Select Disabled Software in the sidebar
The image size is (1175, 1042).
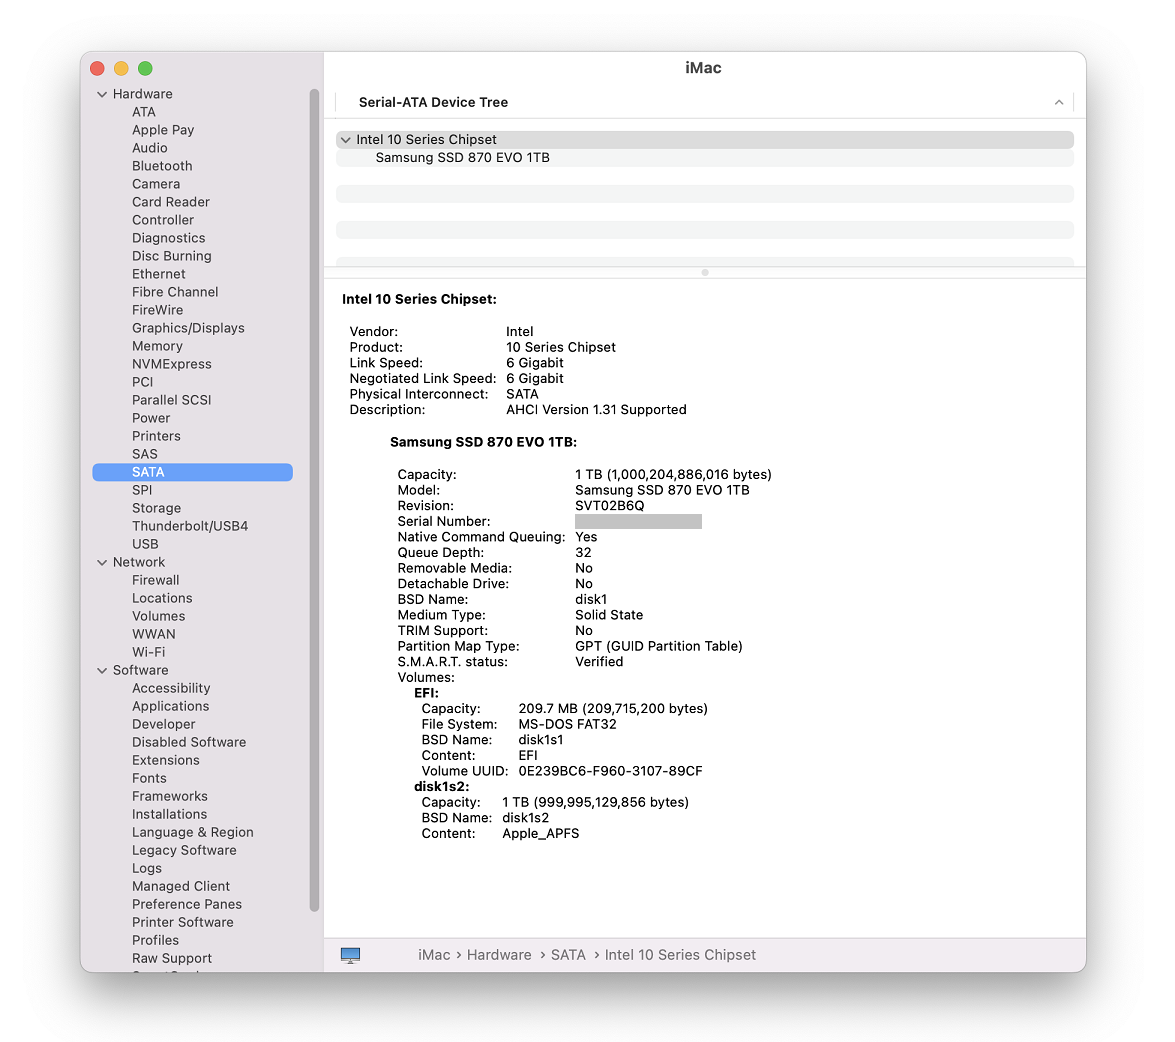[x=189, y=742]
